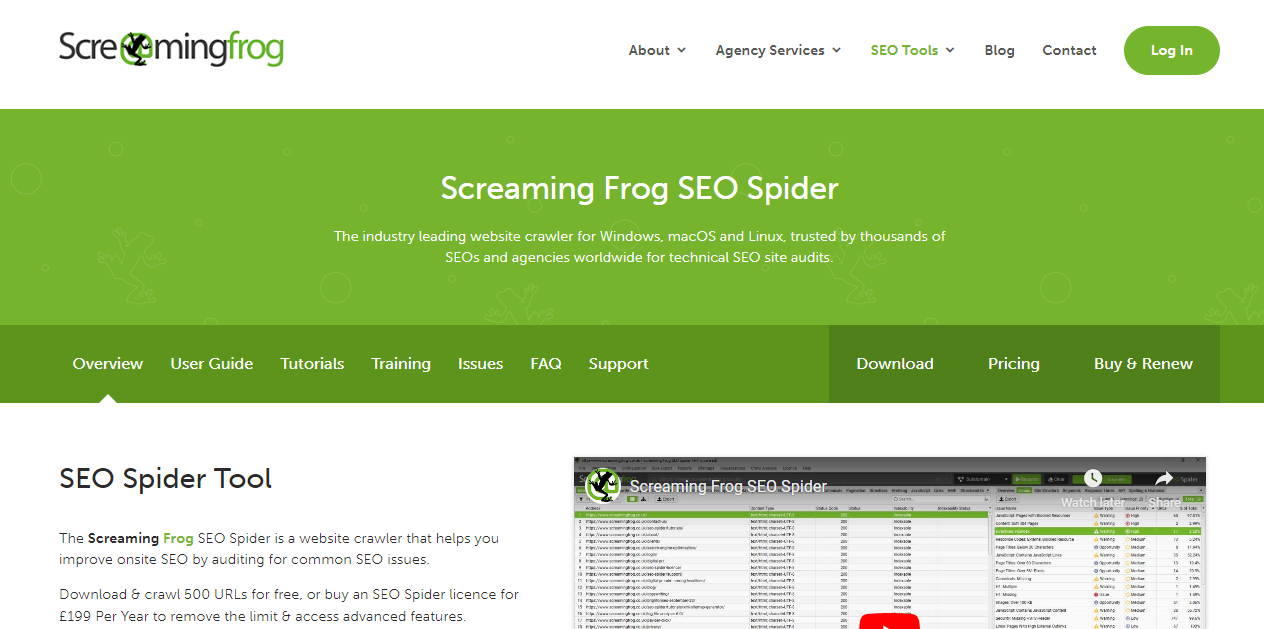
Task: Select the Overview tab
Action: click(x=108, y=364)
